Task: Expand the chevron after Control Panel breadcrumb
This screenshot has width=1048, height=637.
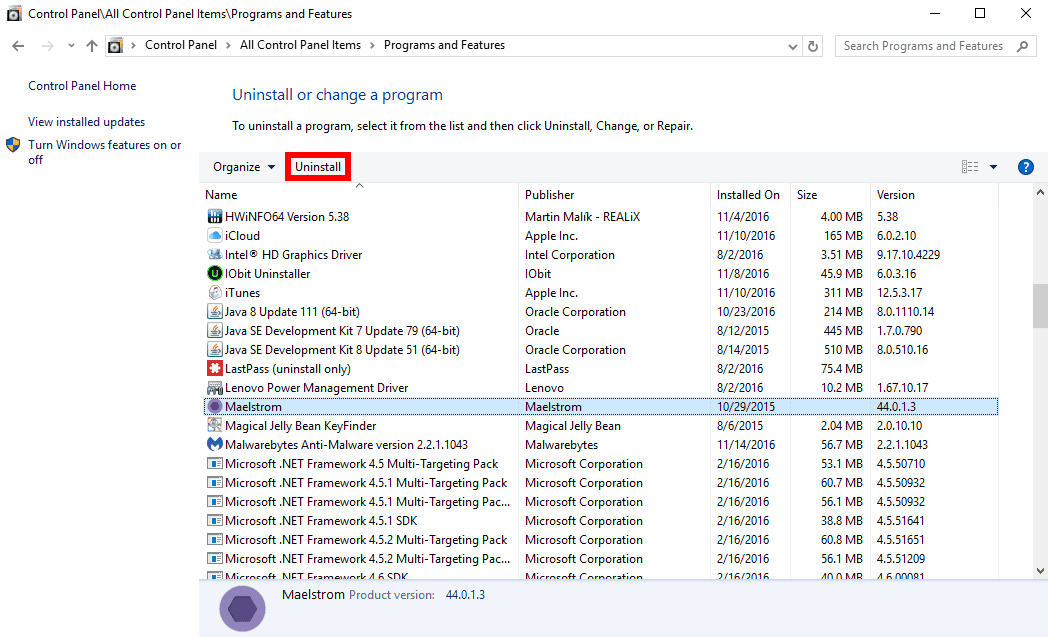Action: (x=229, y=45)
